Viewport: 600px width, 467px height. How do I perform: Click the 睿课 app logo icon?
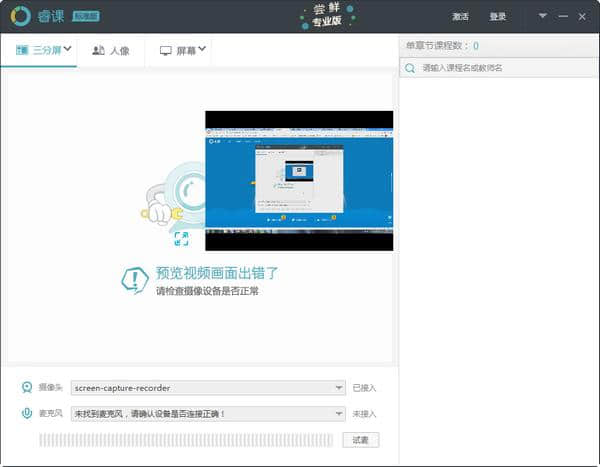(20, 16)
